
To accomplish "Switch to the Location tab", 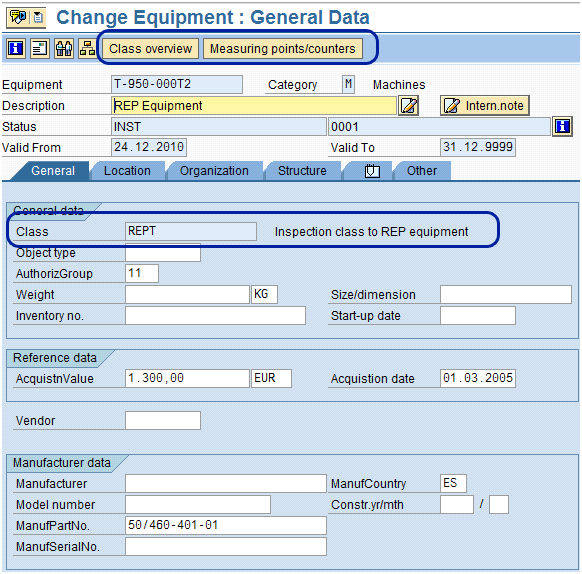I will pyautogui.click(x=127, y=171).
